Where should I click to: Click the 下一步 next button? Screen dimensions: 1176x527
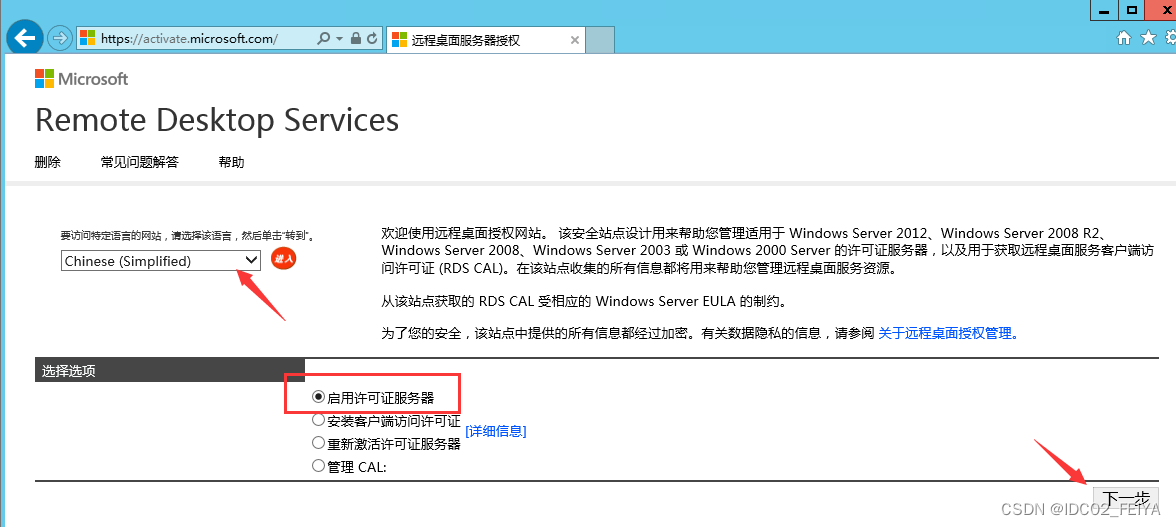(1126, 499)
